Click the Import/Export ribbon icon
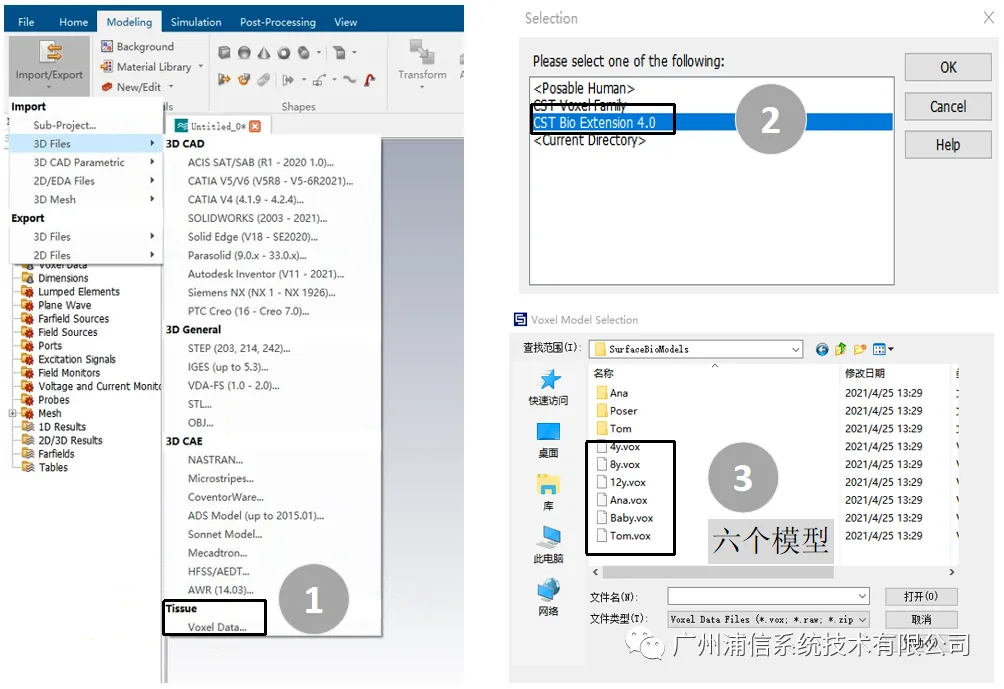 coord(50,53)
